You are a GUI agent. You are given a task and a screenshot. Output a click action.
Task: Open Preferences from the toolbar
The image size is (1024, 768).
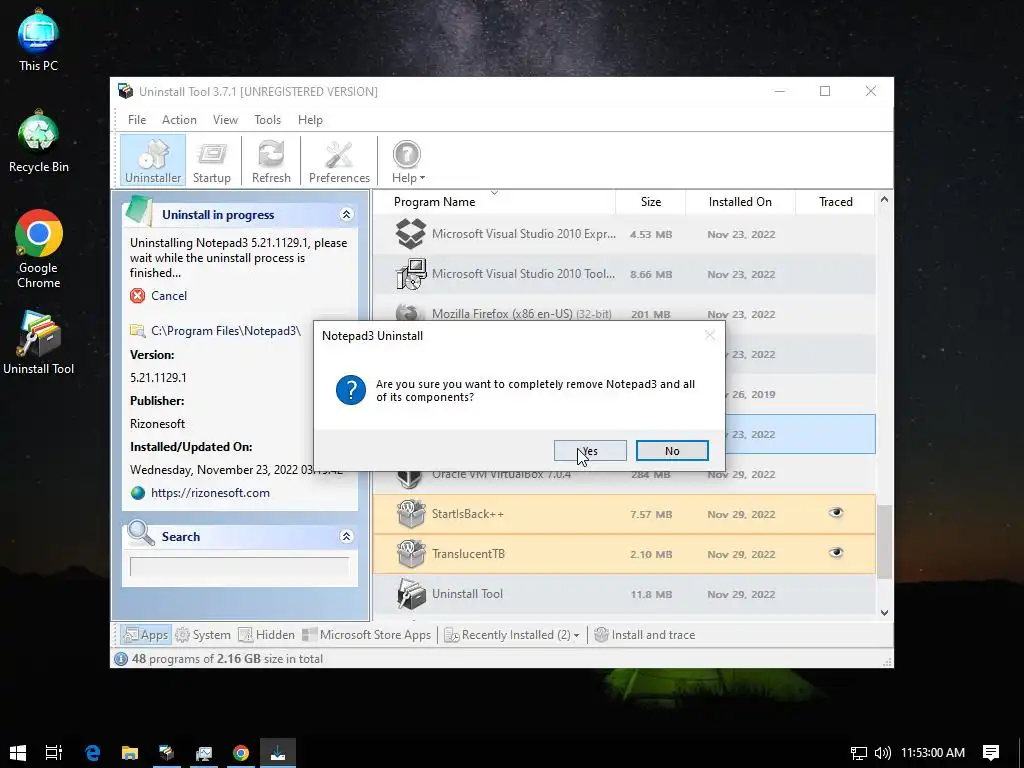click(339, 161)
